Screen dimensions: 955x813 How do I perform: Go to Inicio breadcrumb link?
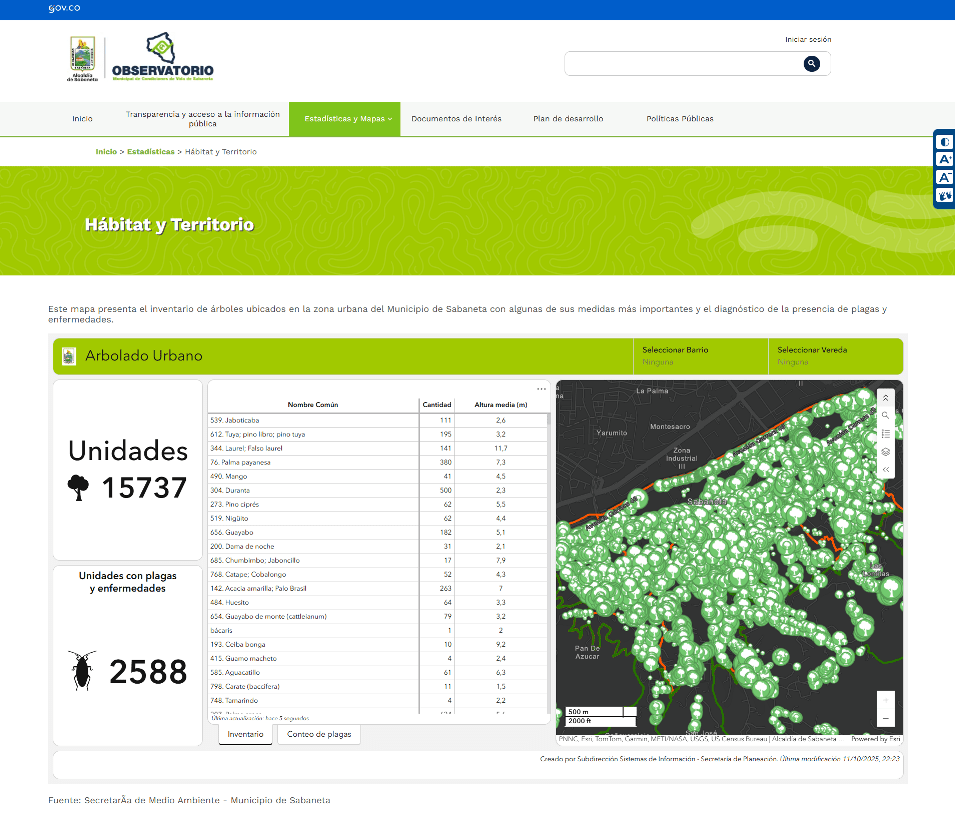click(x=106, y=152)
